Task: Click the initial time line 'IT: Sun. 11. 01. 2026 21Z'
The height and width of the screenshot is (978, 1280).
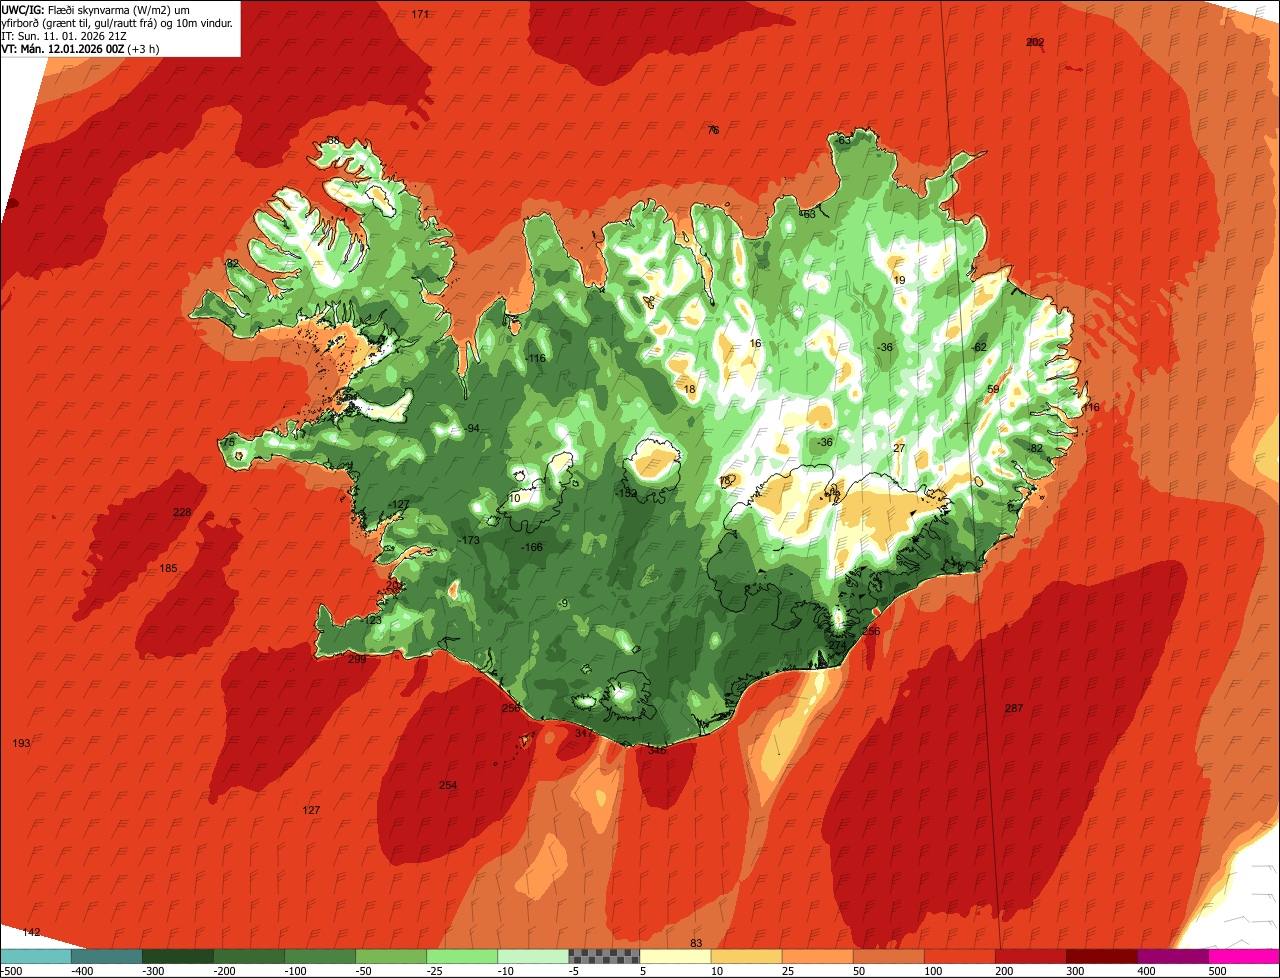Action: coord(64,36)
